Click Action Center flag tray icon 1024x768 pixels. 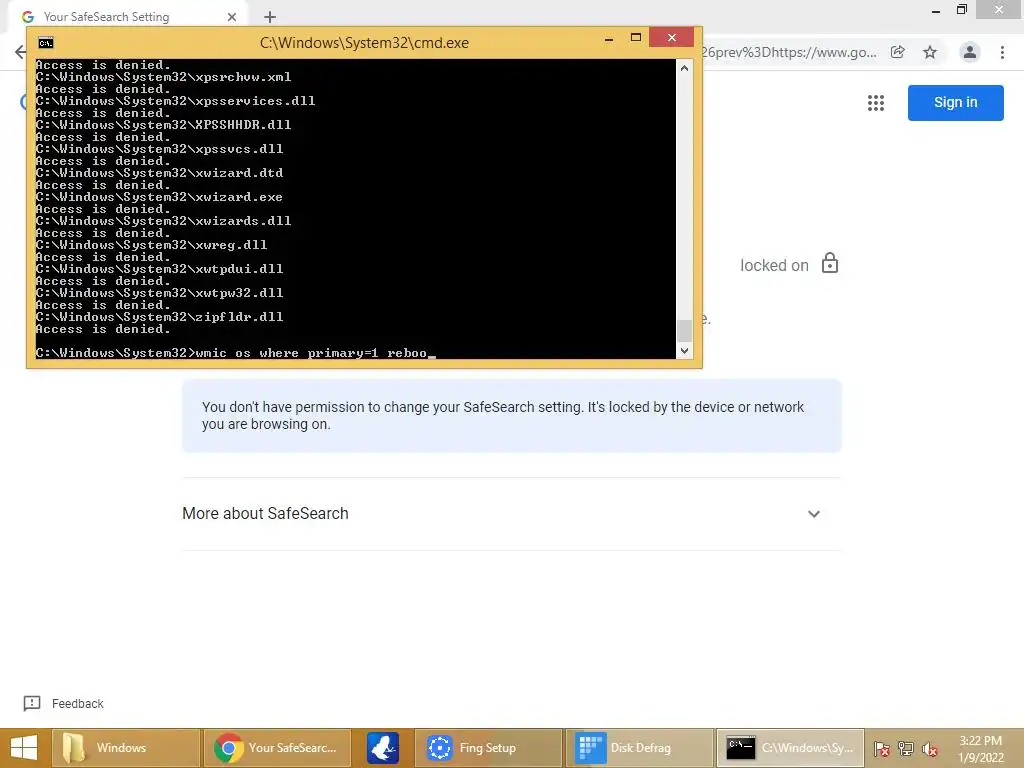pyautogui.click(x=882, y=748)
